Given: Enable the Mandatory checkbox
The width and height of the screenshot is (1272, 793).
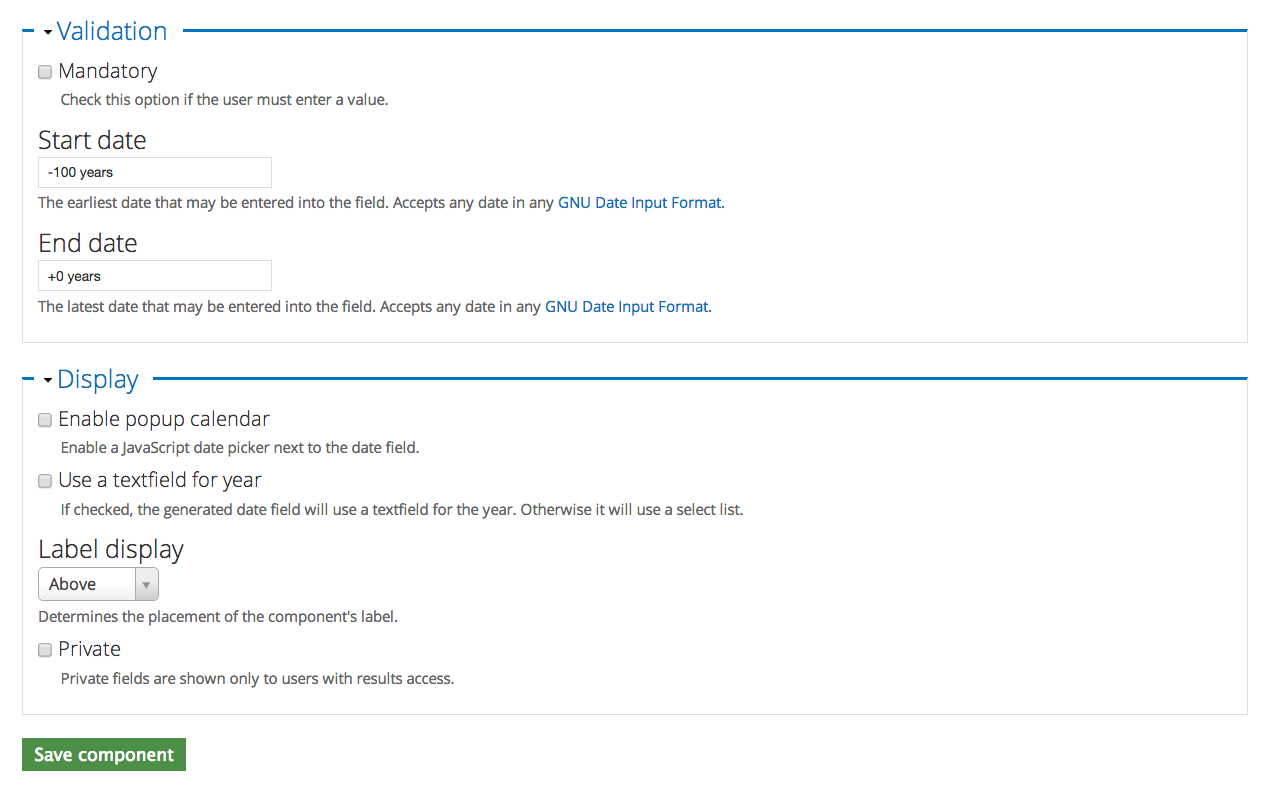Looking at the screenshot, I should tap(45, 72).
